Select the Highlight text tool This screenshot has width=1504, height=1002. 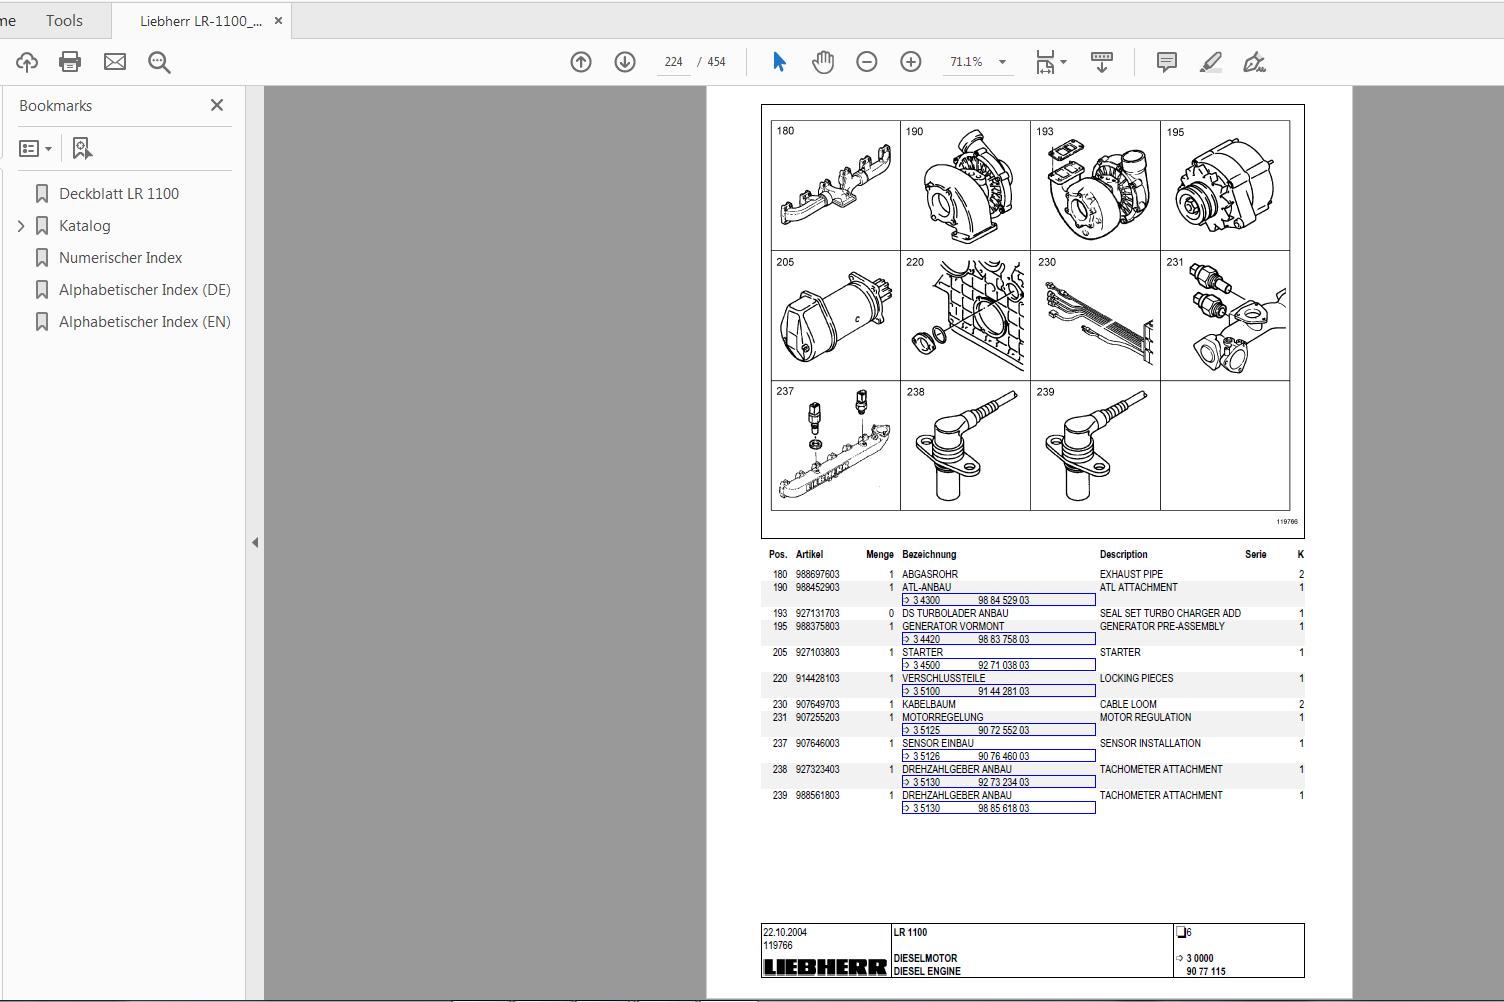point(1210,61)
